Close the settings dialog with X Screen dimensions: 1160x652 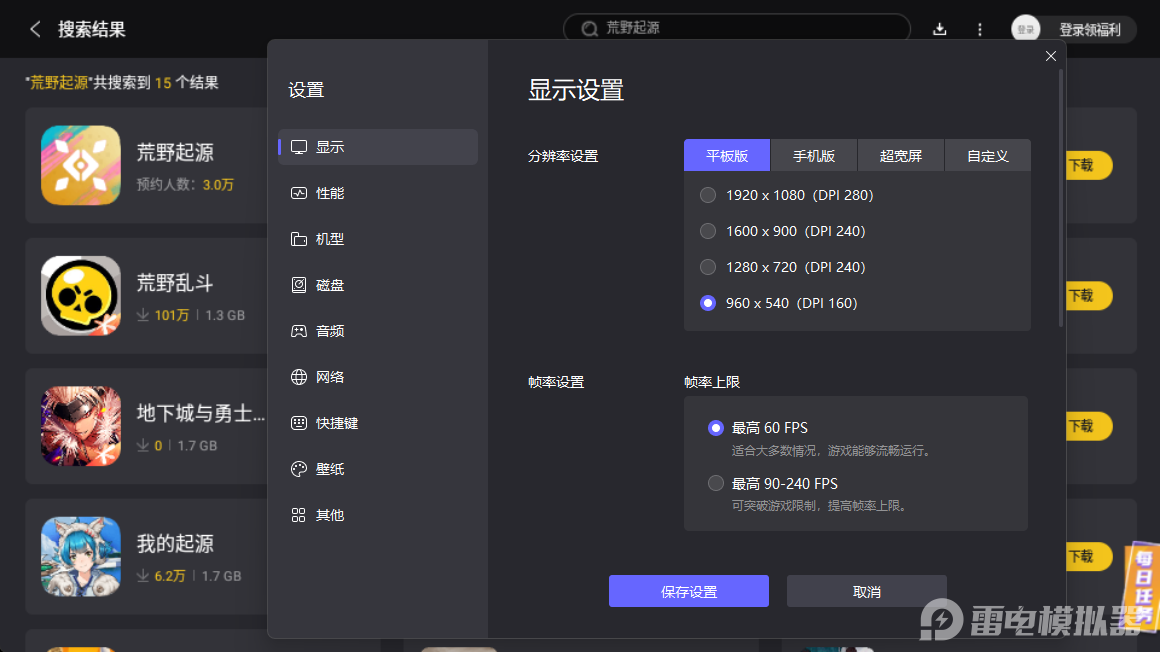coord(1051,56)
